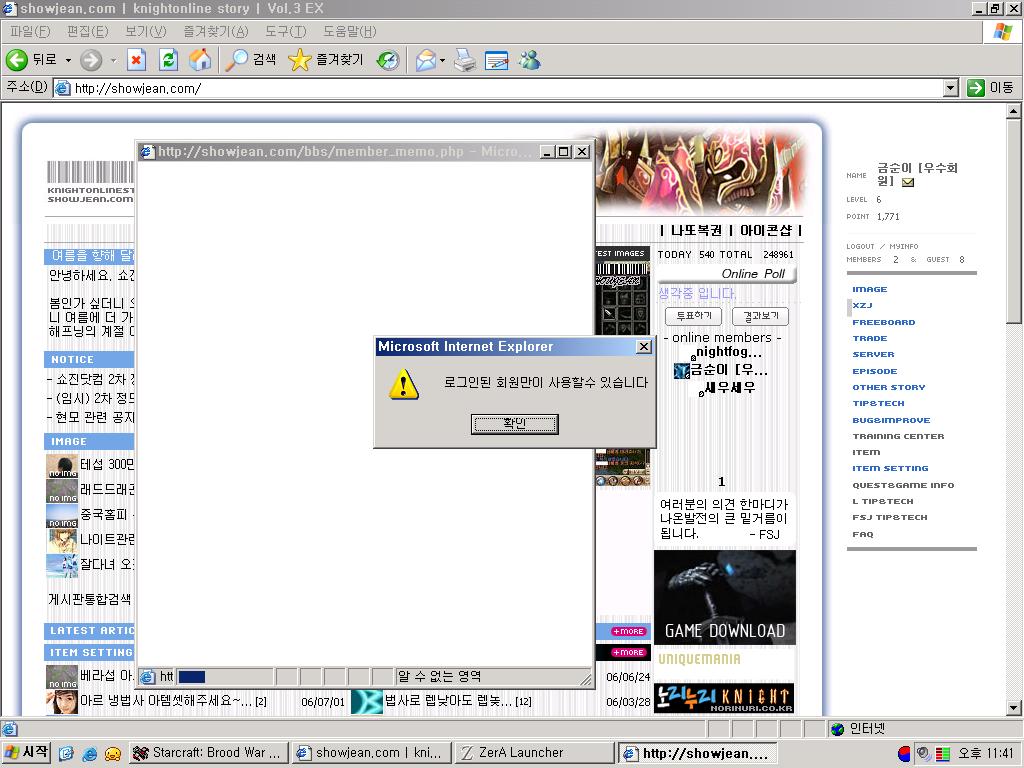Screen dimensions: 1024x768
Task: Click the scroll up arrow on page scrollbar
Action: 1013,111
